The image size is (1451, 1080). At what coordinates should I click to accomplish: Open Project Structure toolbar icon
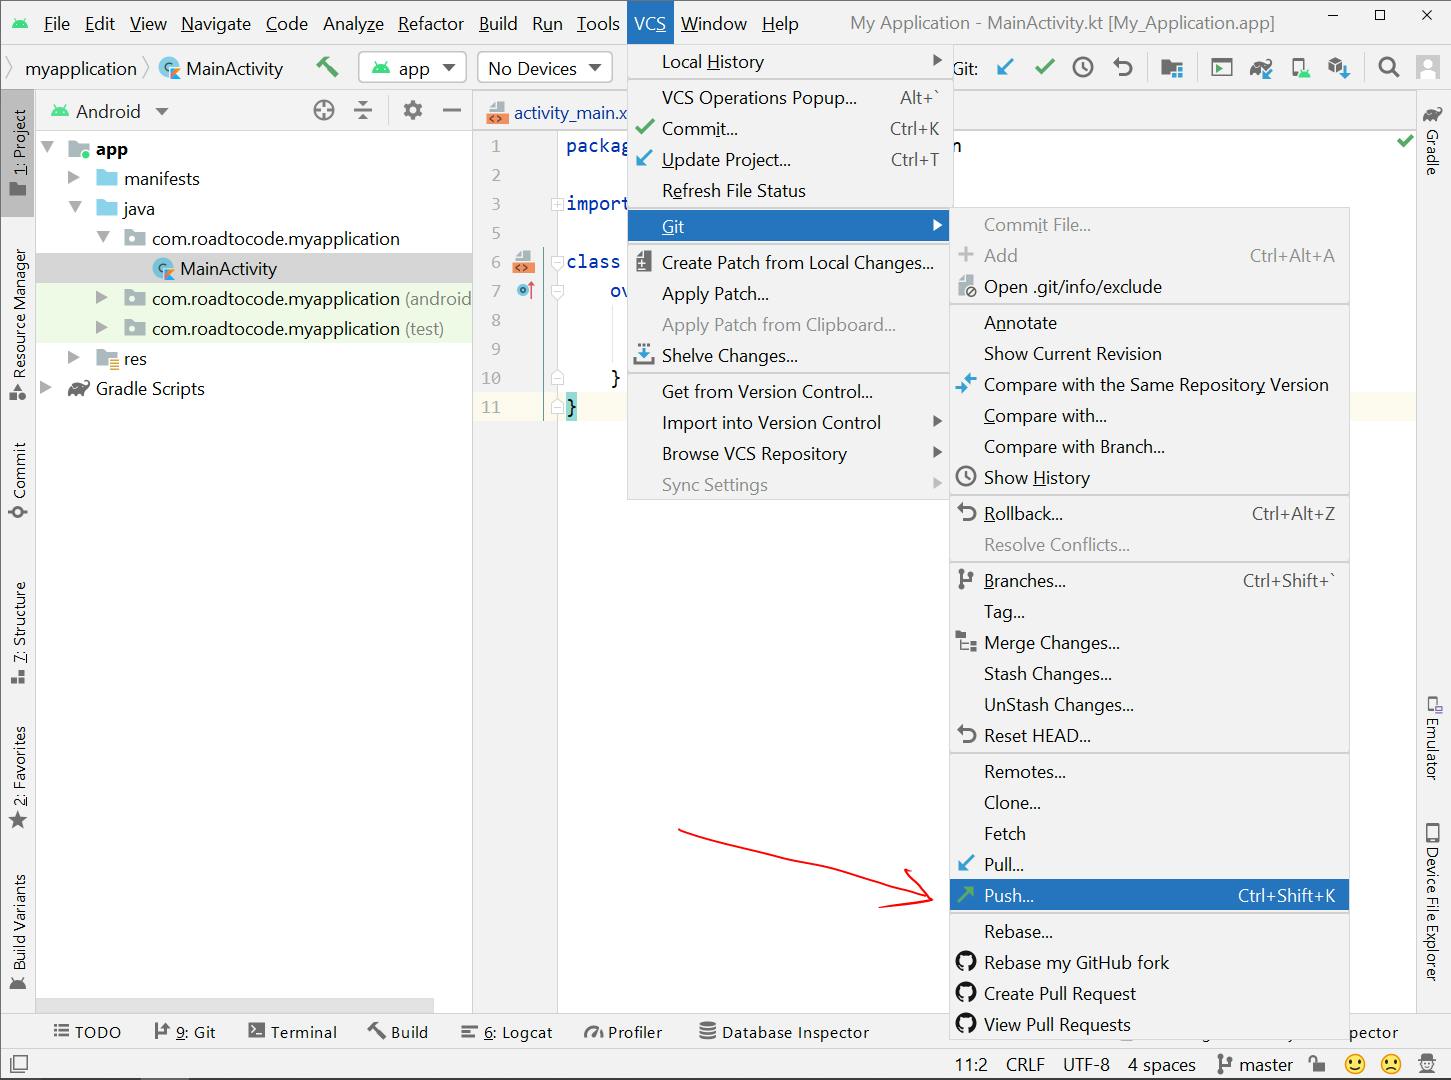pyautogui.click(x=1172, y=67)
